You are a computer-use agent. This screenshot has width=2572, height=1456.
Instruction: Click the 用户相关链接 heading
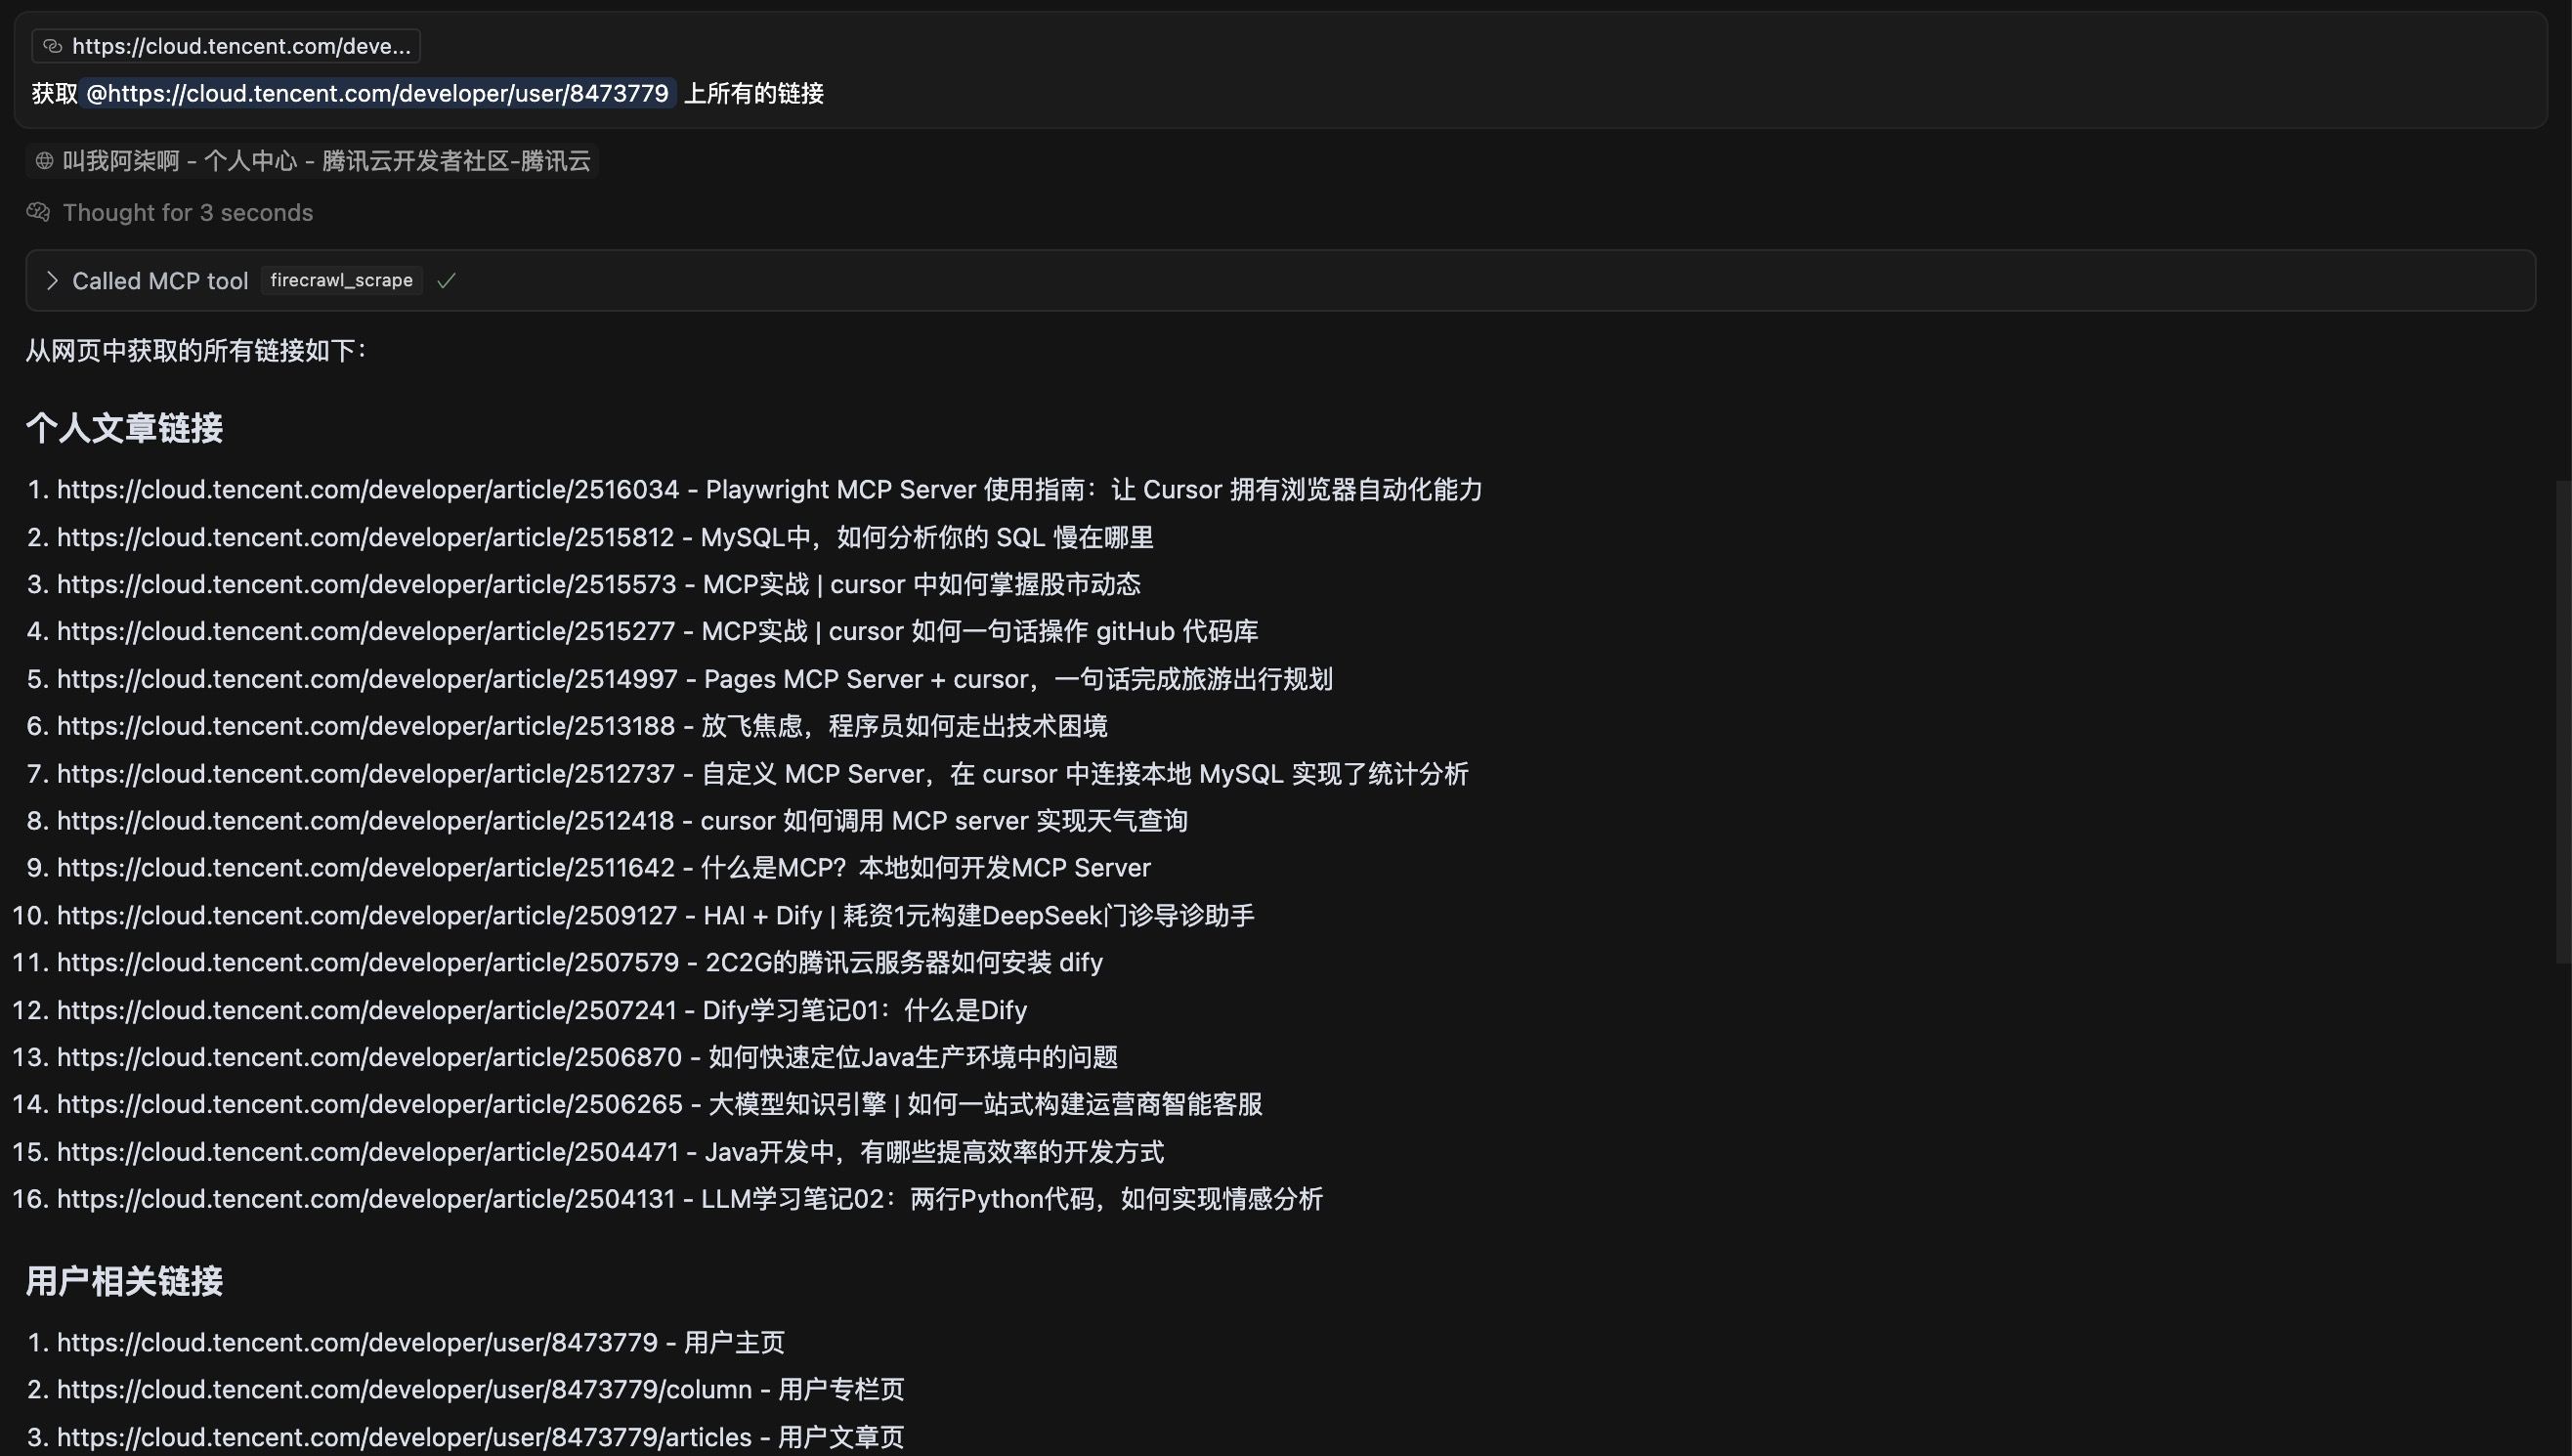[124, 1281]
